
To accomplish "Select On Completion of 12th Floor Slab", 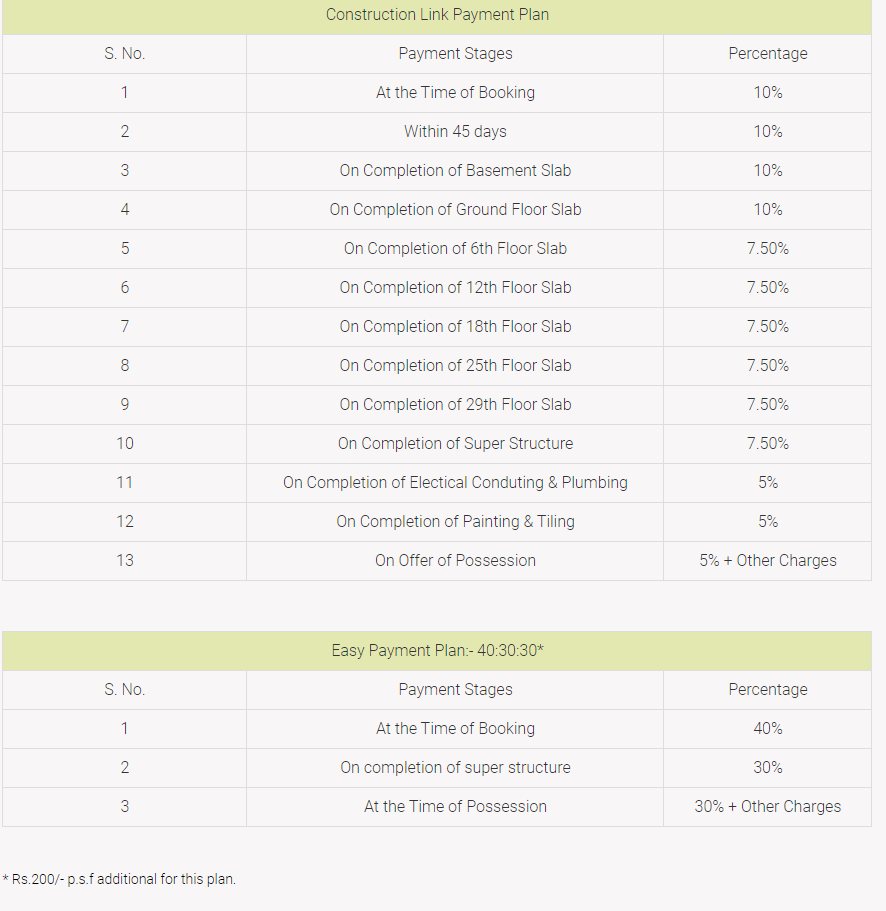I will (x=455, y=288).
